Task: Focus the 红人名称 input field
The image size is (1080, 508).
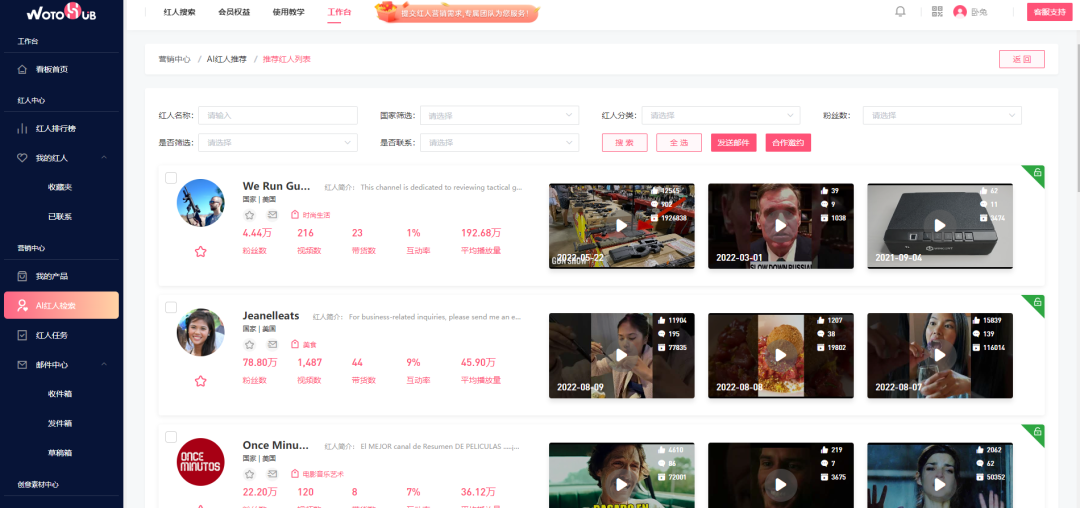Action: (x=278, y=116)
